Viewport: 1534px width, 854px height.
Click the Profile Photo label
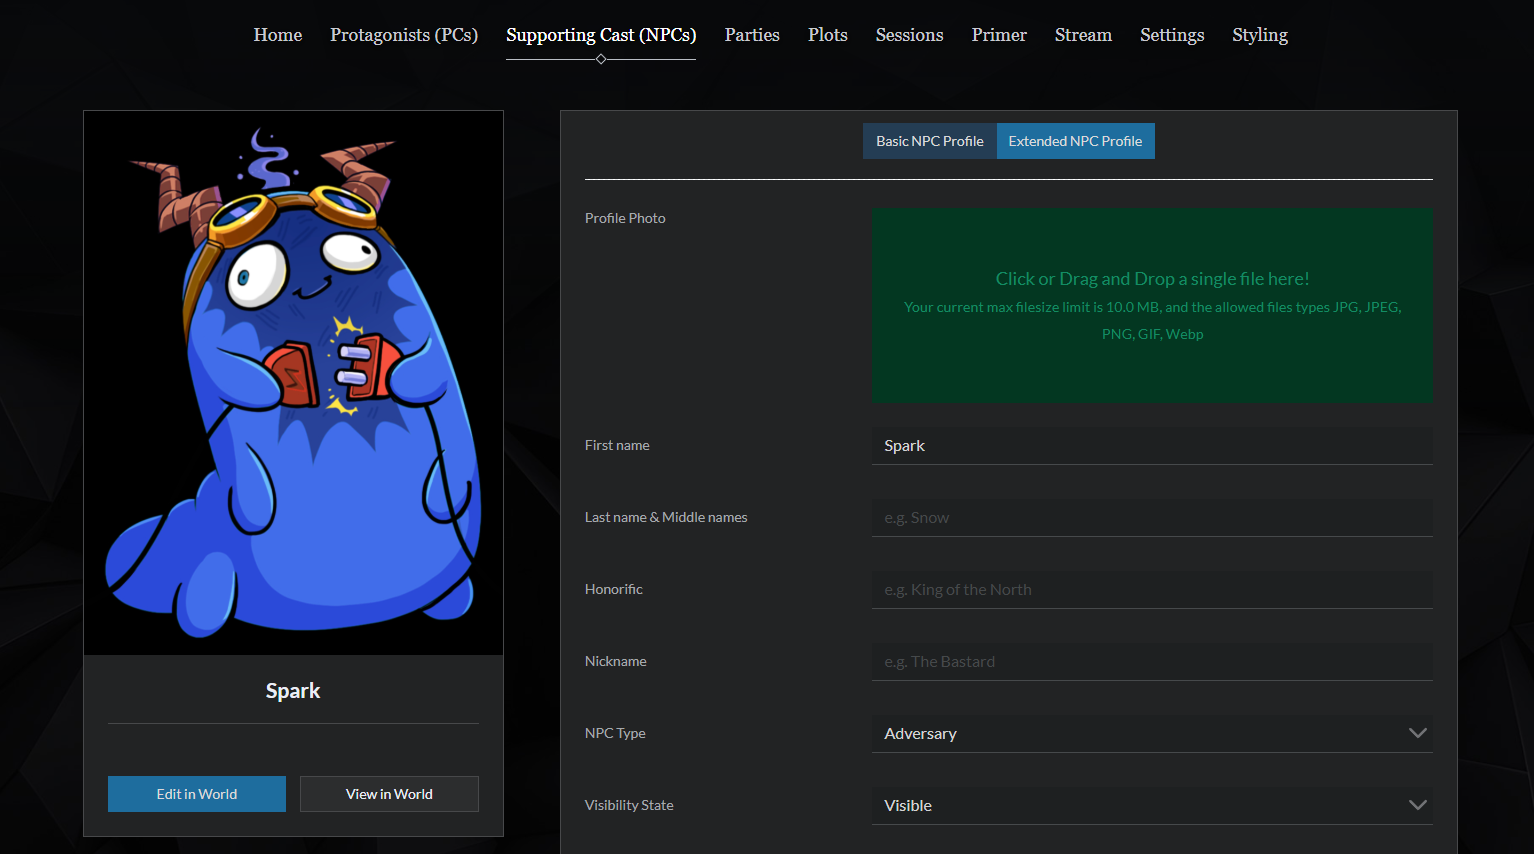(625, 218)
